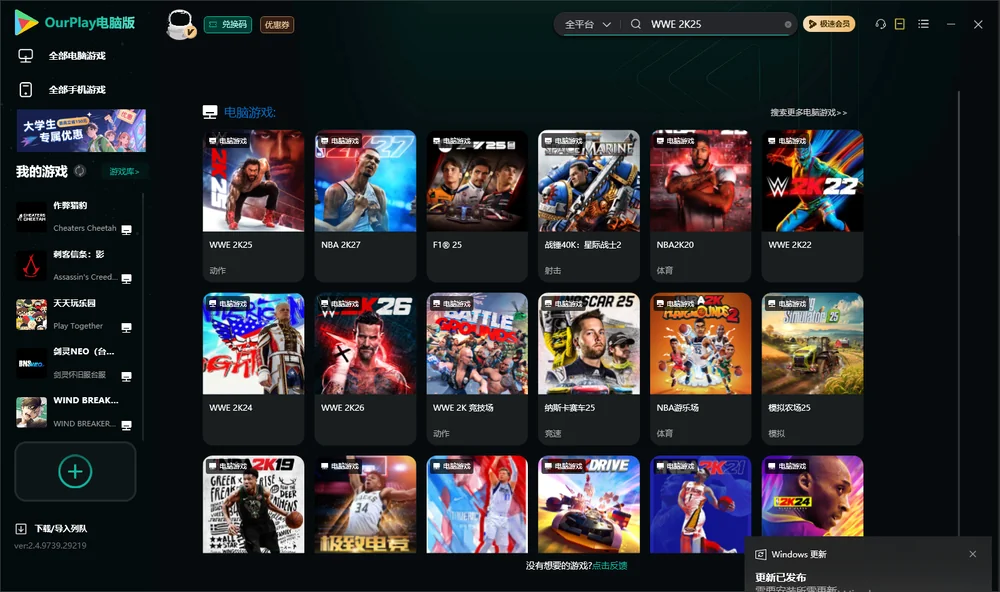The image size is (1000, 592).
Task: Click the 点击反馈 feedback link
Action: pos(610,565)
